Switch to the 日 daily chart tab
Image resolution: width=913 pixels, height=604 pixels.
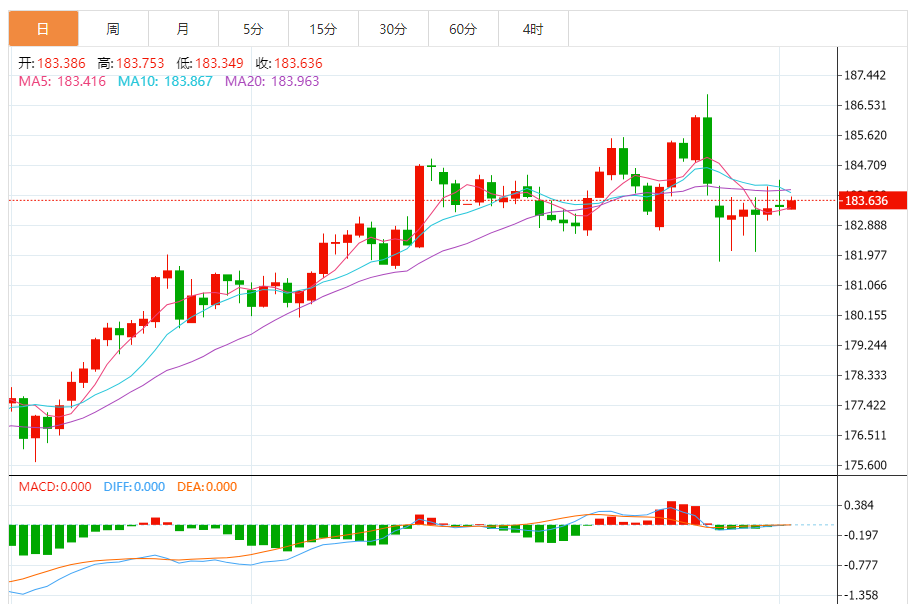pos(43,29)
